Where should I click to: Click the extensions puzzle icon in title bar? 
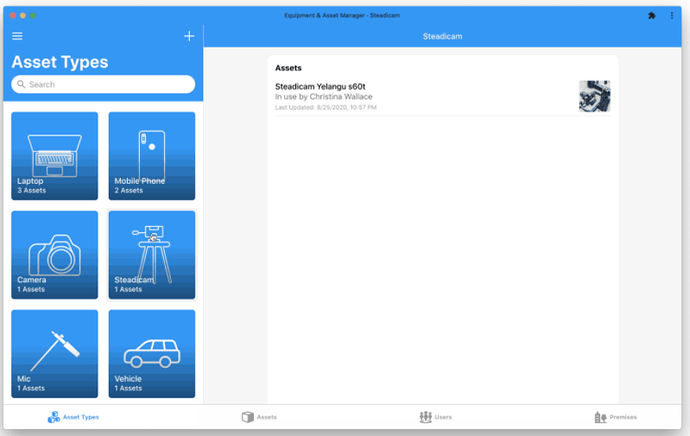click(652, 15)
